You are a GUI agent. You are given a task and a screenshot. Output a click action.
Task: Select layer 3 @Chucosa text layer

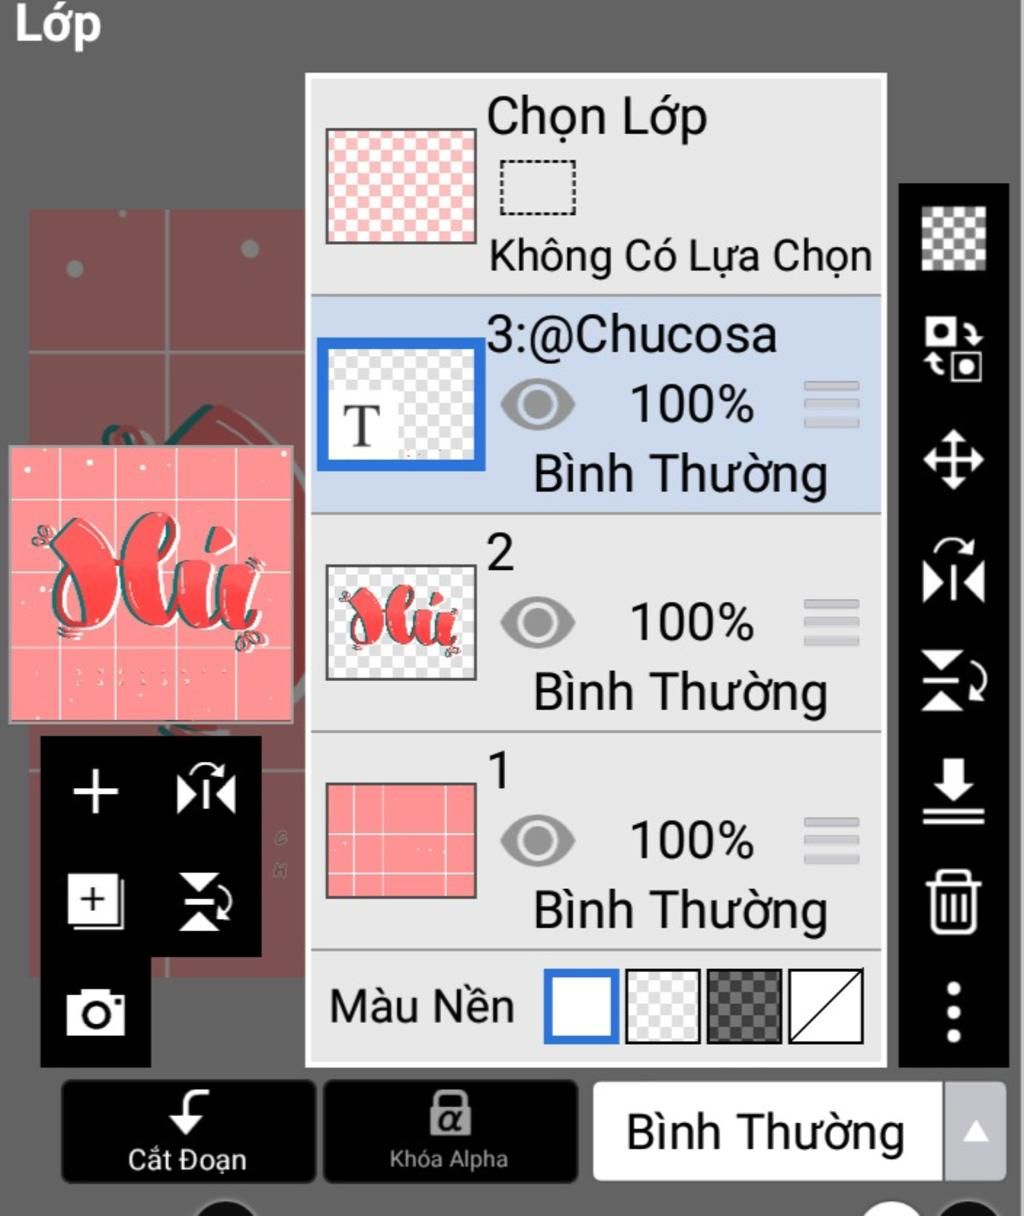(596, 405)
